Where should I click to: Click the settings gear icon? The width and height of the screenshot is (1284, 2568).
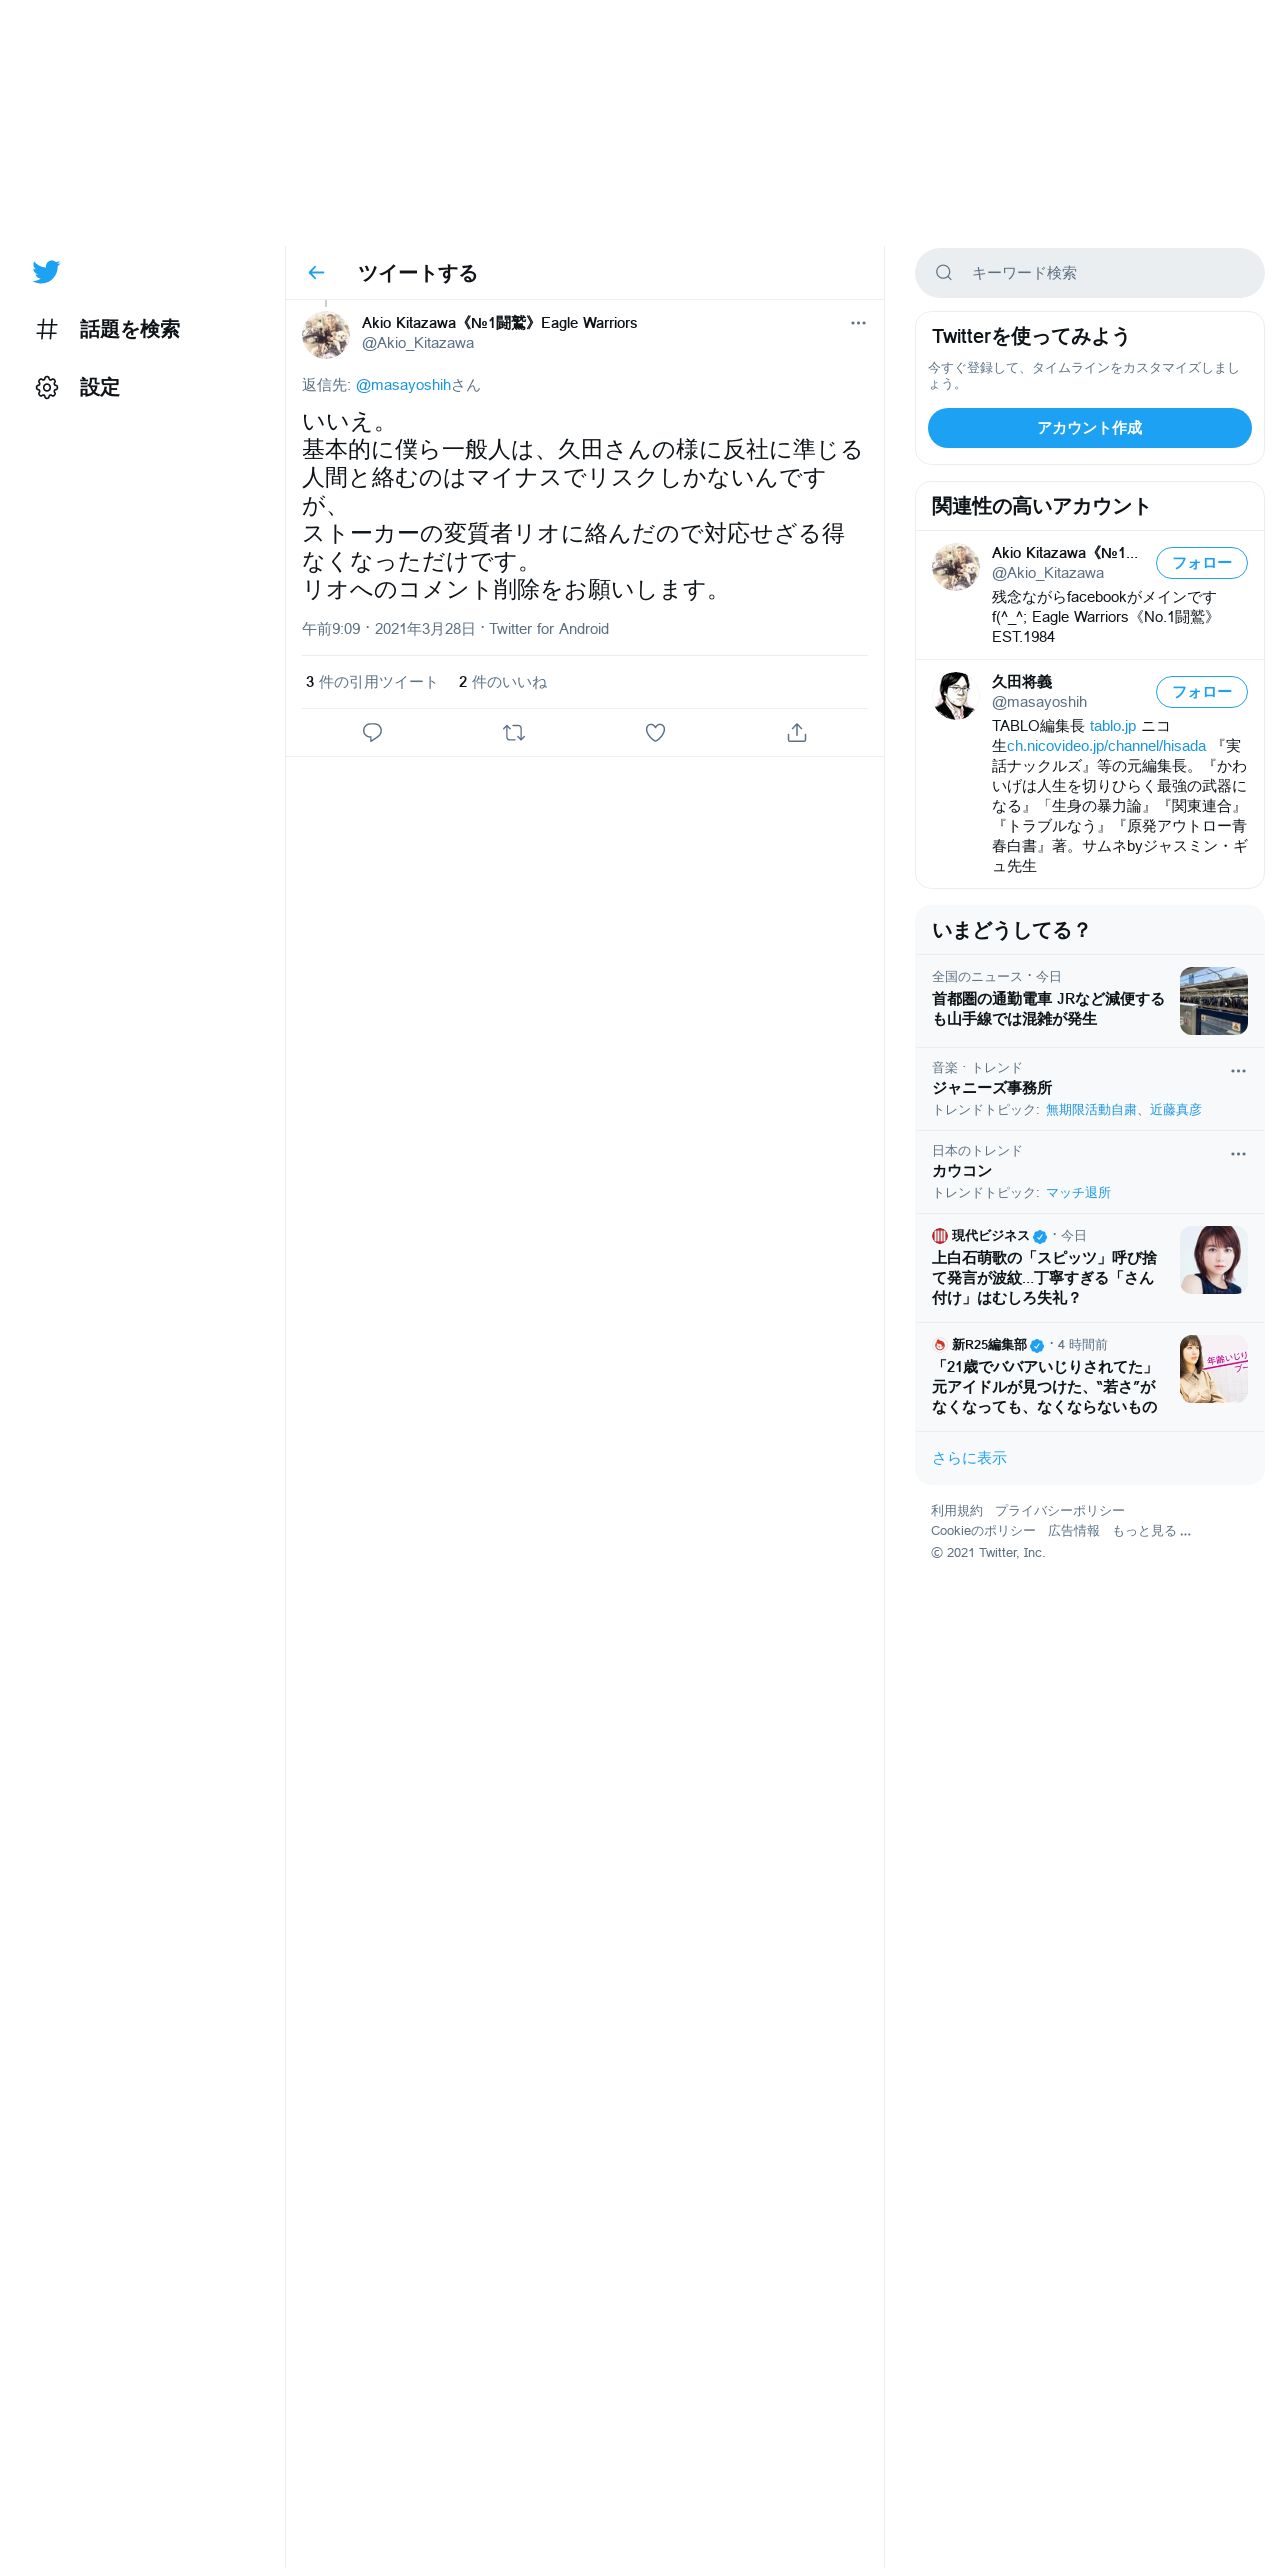47,387
